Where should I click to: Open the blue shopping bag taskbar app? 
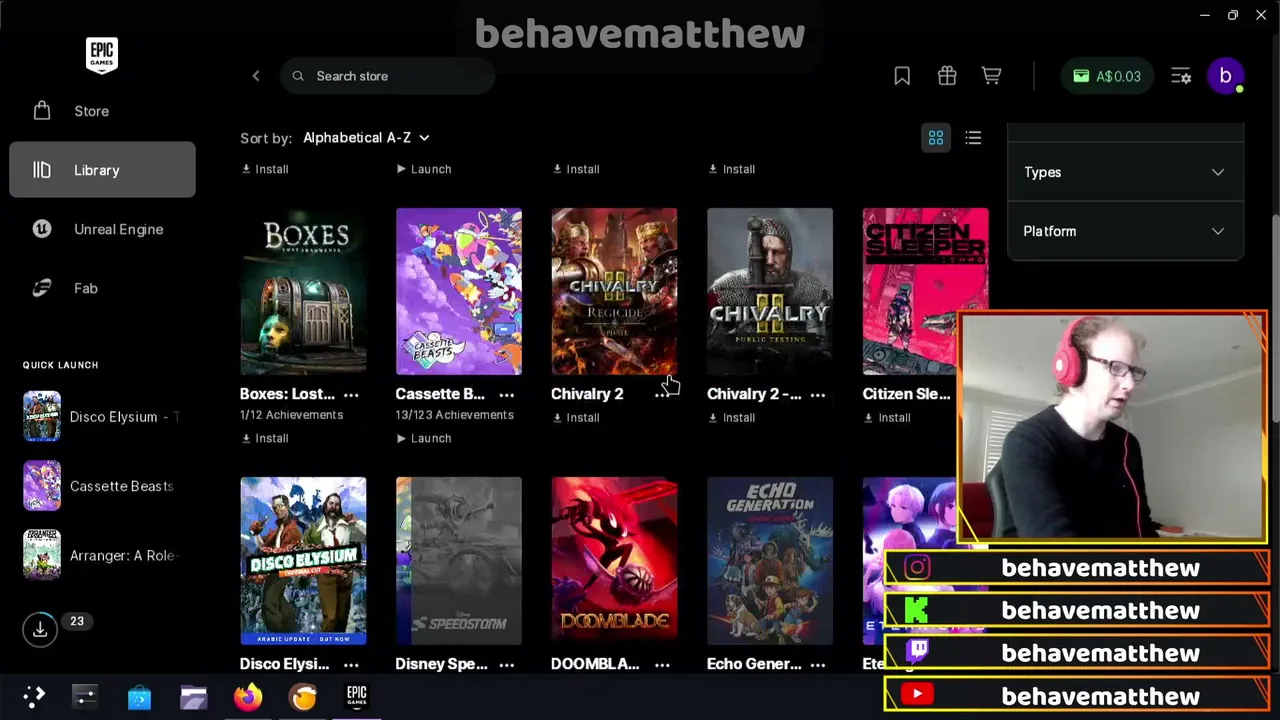click(139, 697)
